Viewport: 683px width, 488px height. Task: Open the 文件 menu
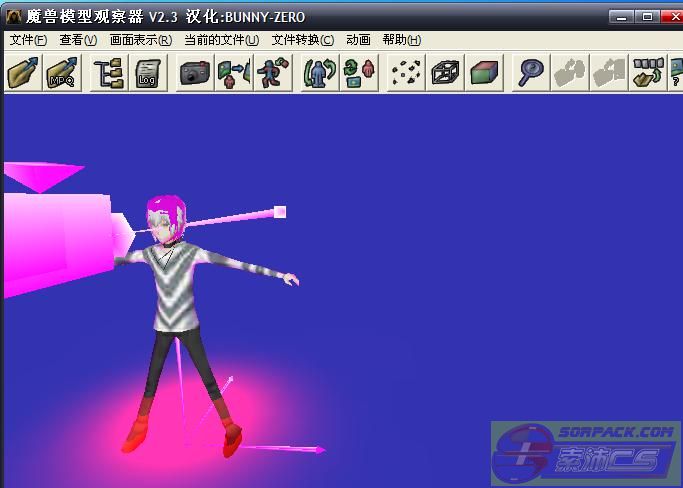coord(28,40)
